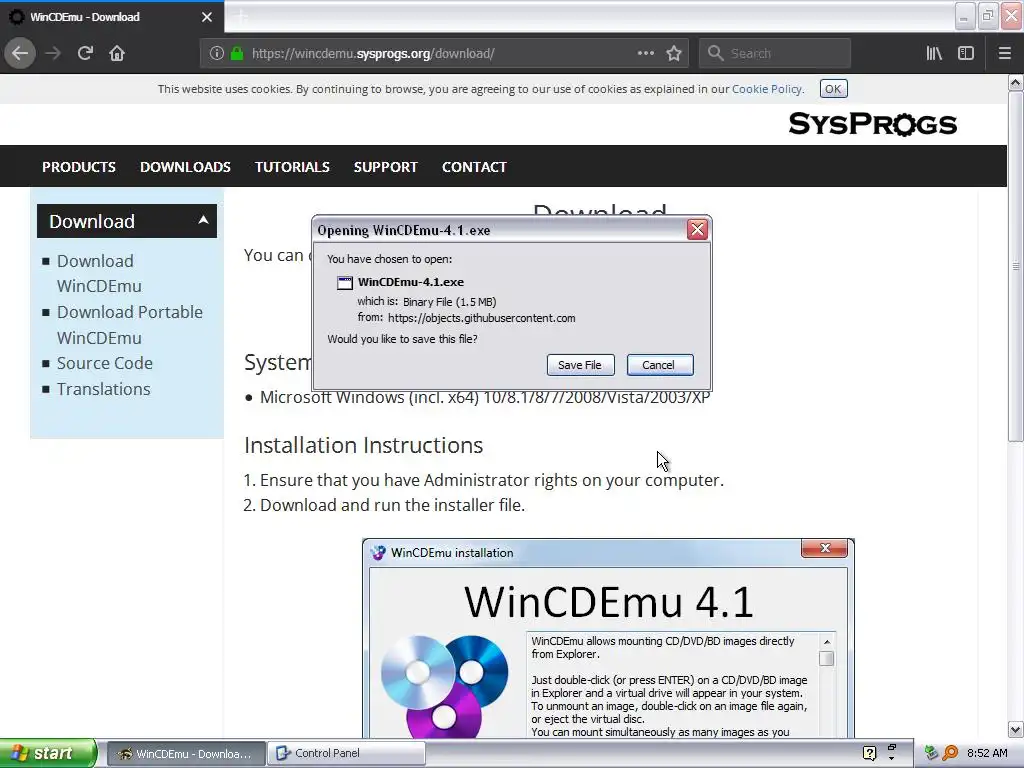Click the WinCDEmu-4.1.exe file icon
Viewport: 1024px width, 768px height.
pyautogui.click(x=344, y=283)
